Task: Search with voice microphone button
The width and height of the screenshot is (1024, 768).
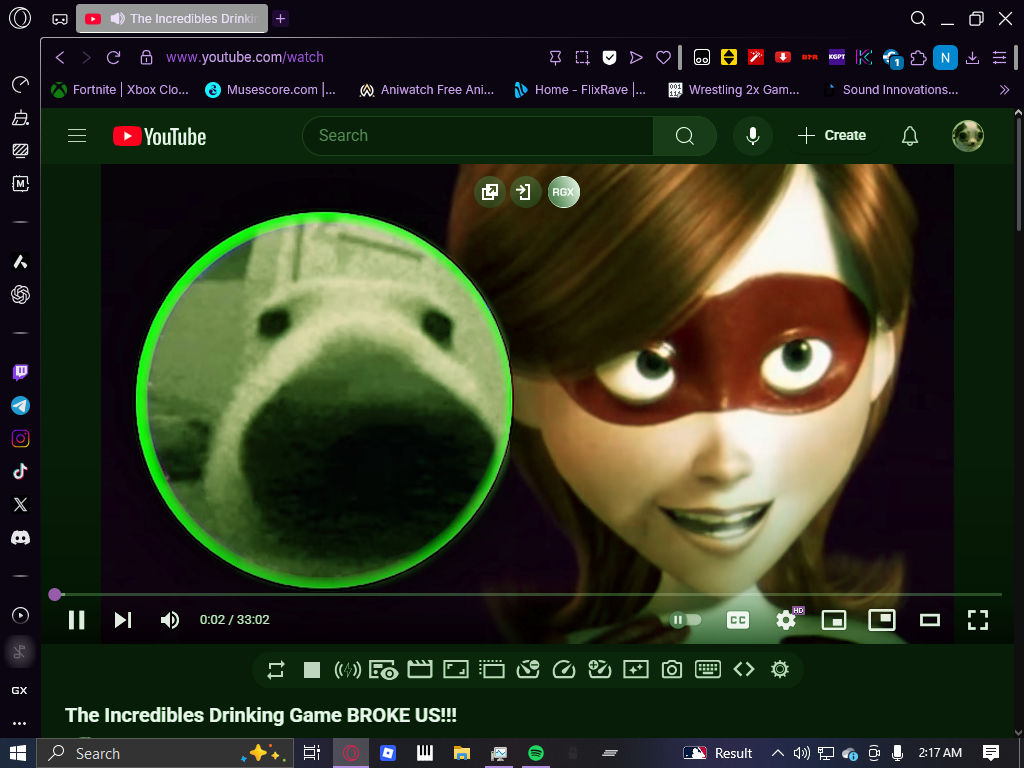Action: (753, 136)
